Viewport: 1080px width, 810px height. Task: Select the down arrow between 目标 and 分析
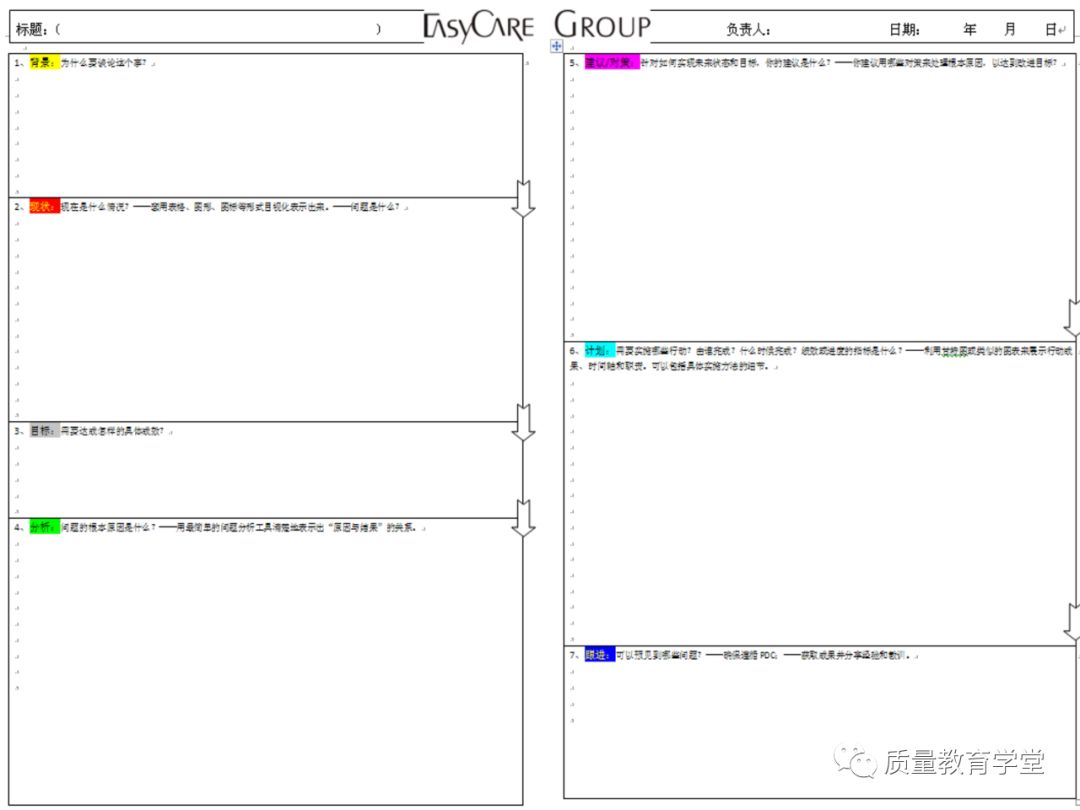tap(523, 517)
